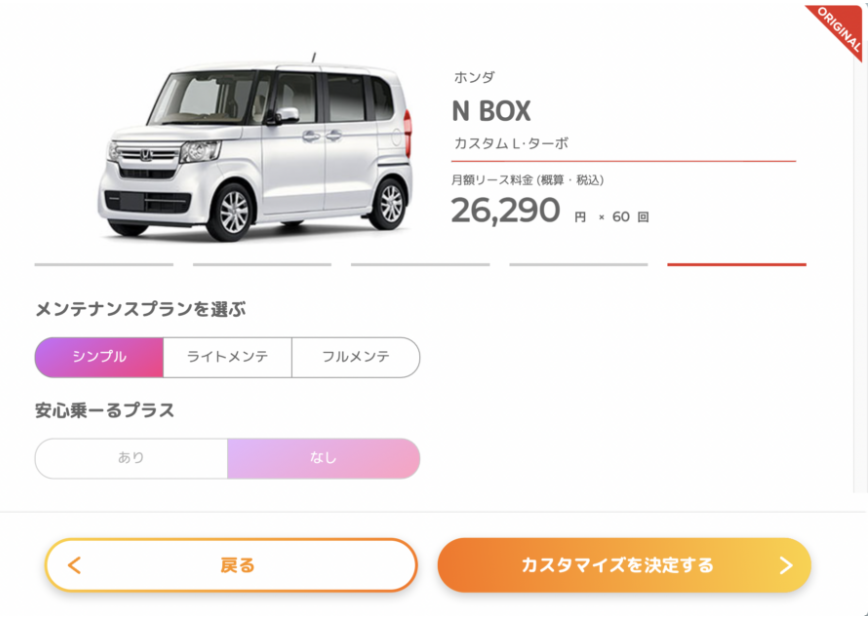Select the フルメンテ maintenance plan
This screenshot has width=868, height=617.
(x=356, y=357)
